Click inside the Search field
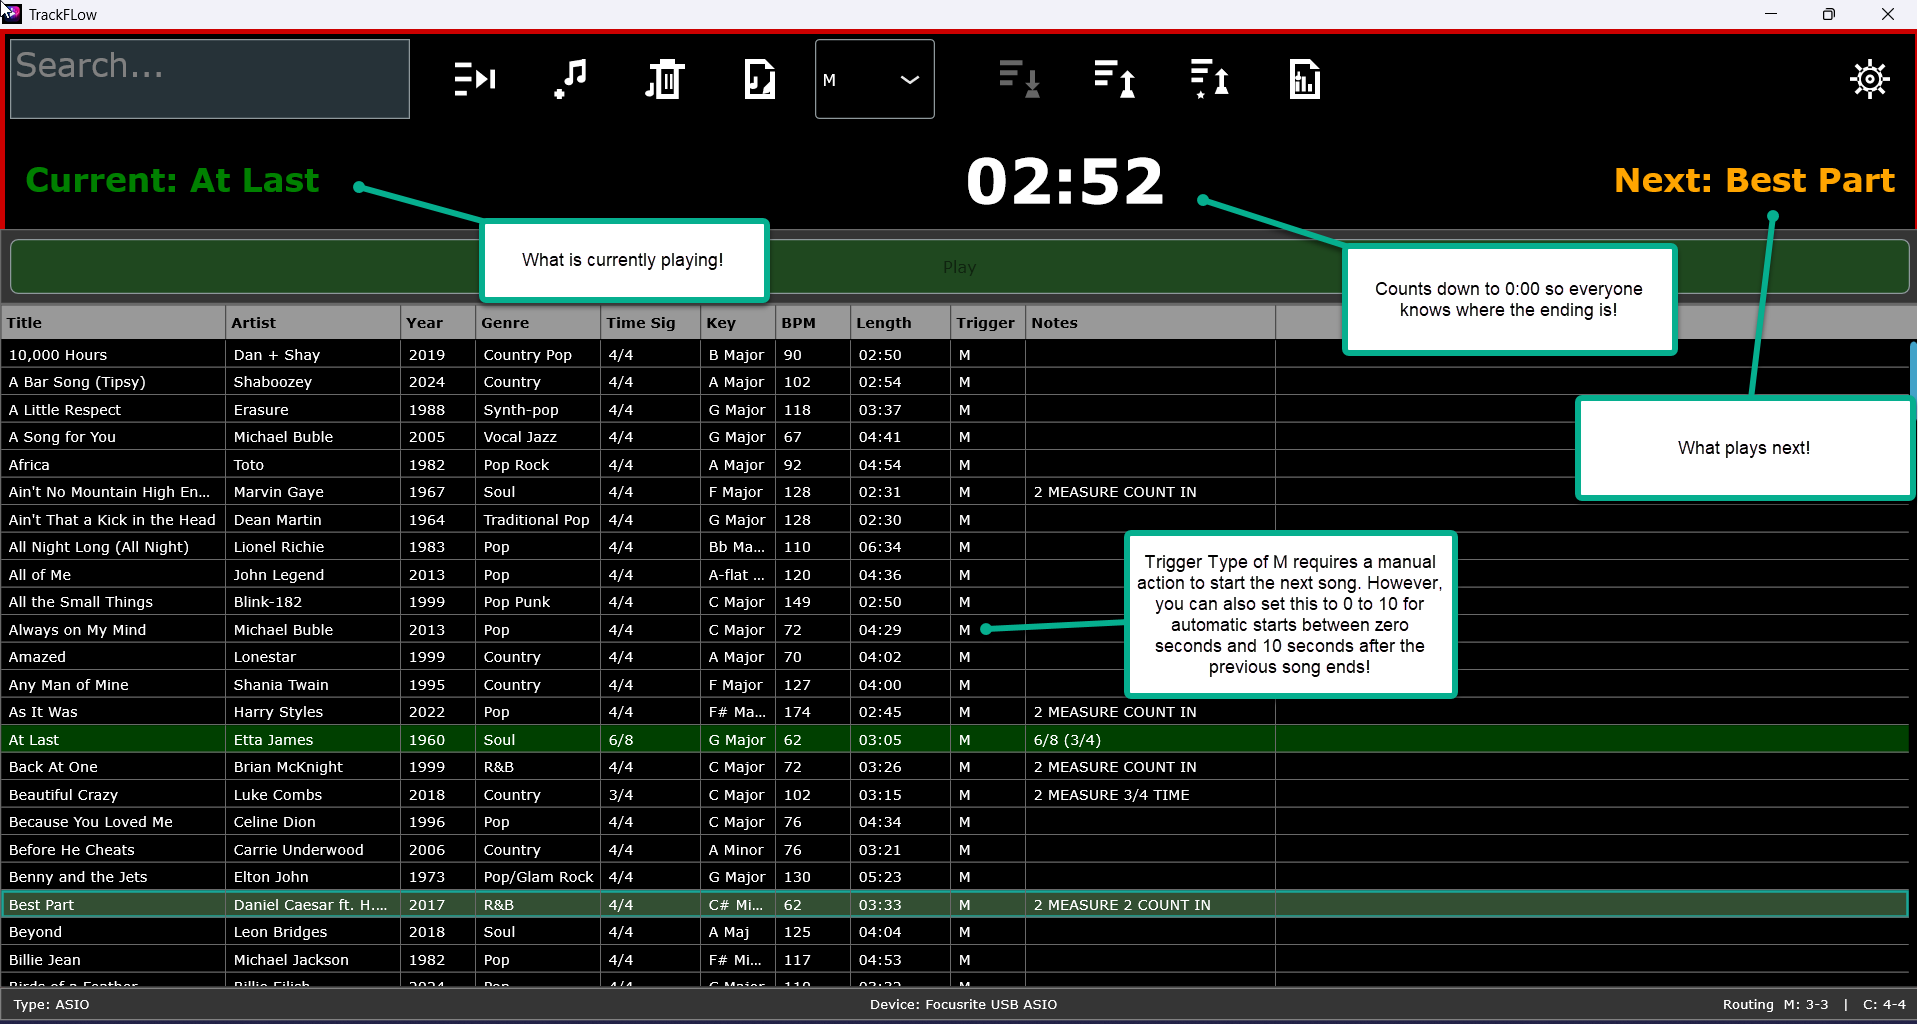1918x1024 pixels. click(208, 78)
